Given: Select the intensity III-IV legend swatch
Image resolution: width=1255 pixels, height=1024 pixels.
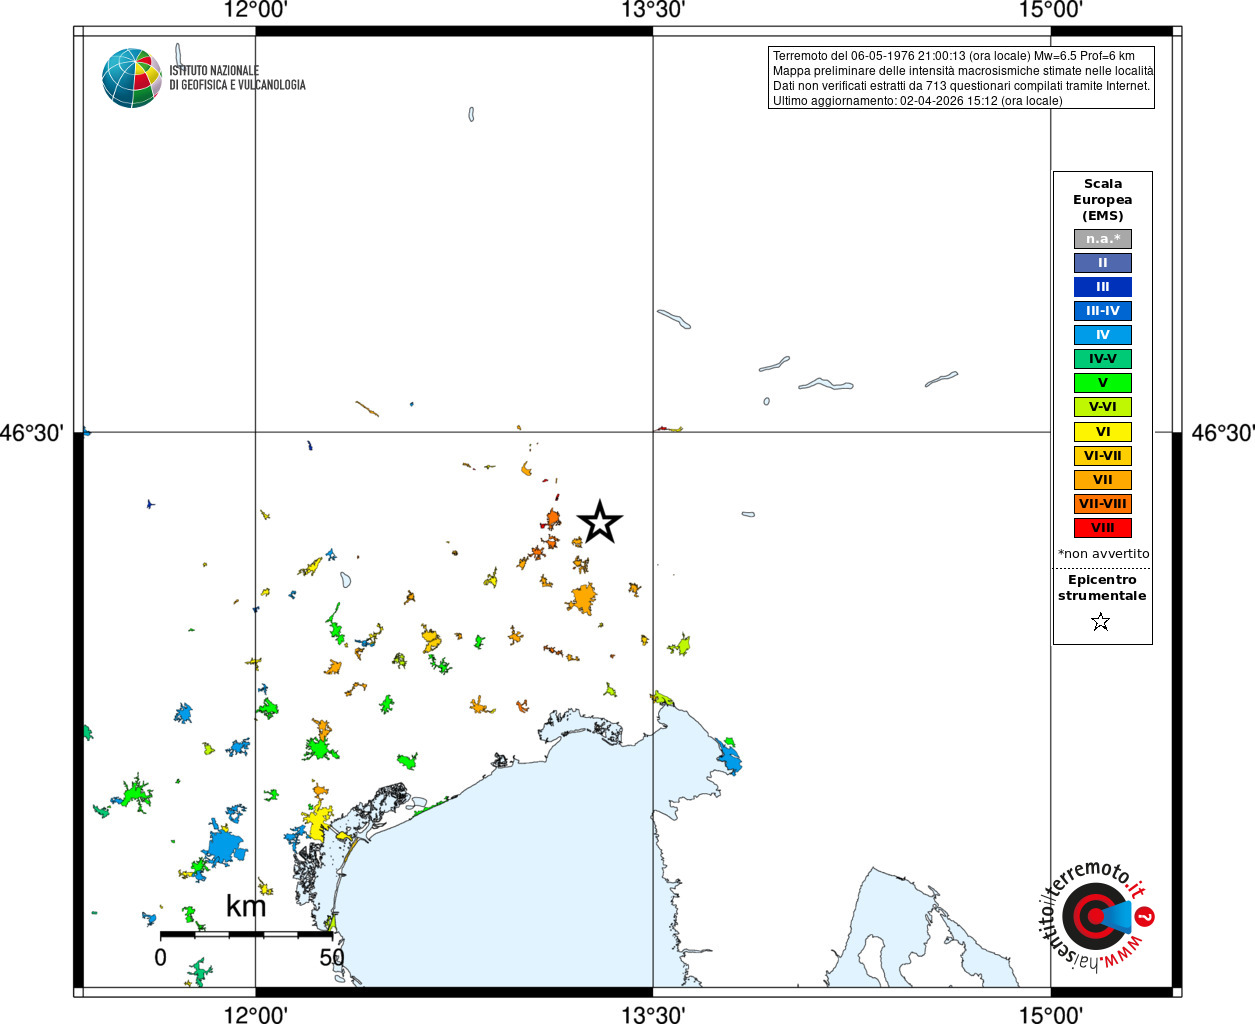Looking at the screenshot, I should pos(1103,311).
